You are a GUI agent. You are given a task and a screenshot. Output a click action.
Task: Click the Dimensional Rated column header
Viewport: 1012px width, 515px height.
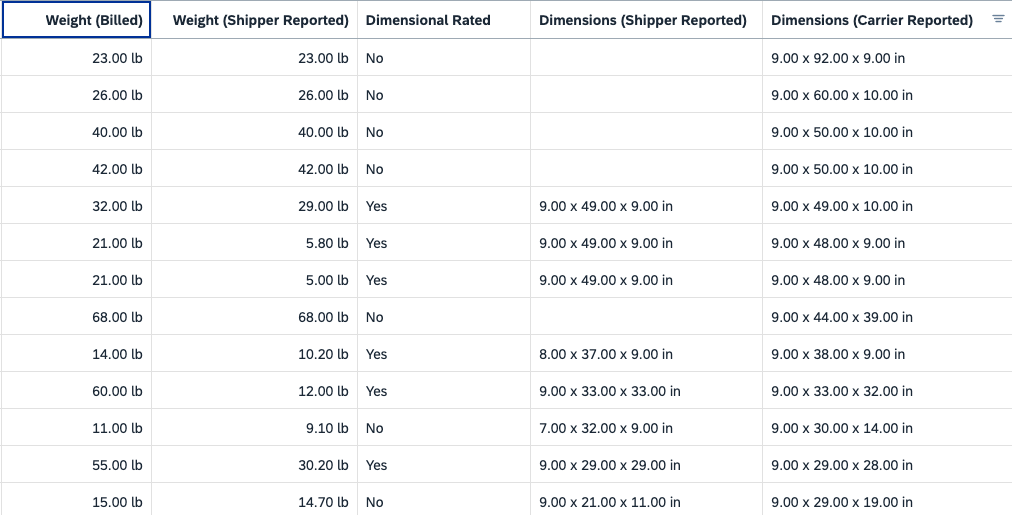[x=444, y=20]
